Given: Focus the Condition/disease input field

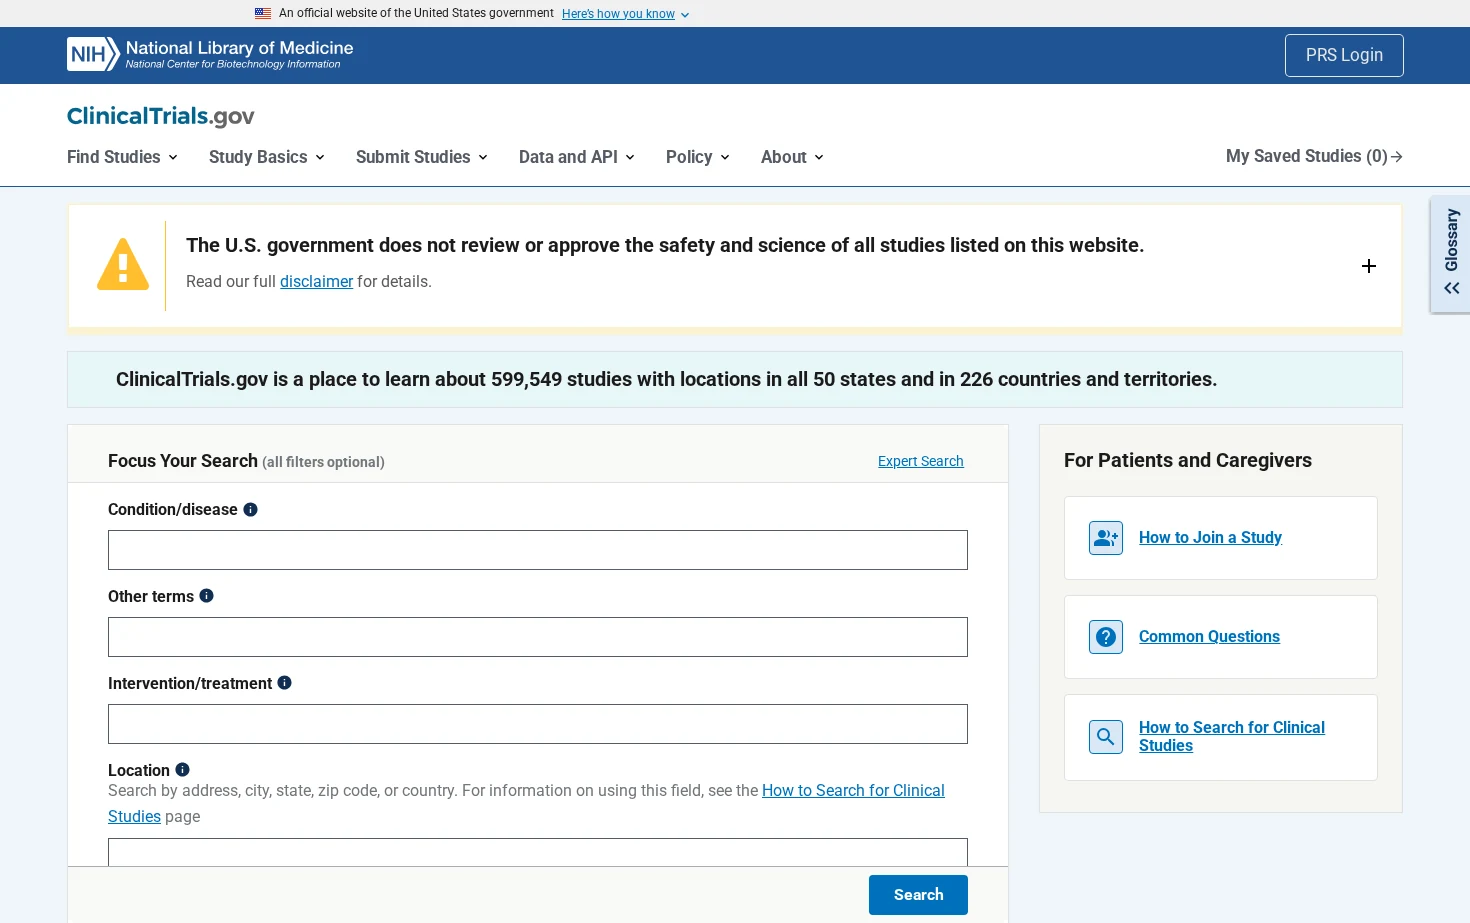Looking at the screenshot, I should click(538, 550).
